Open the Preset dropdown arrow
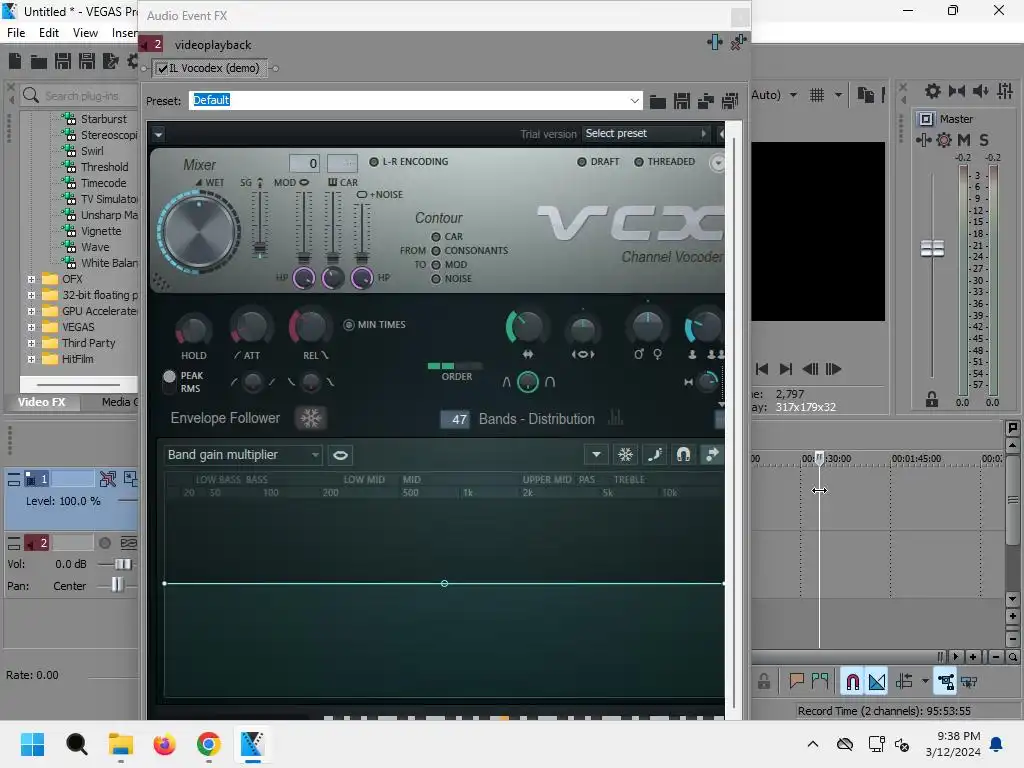The width and height of the screenshot is (1024, 768). point(634,101)
